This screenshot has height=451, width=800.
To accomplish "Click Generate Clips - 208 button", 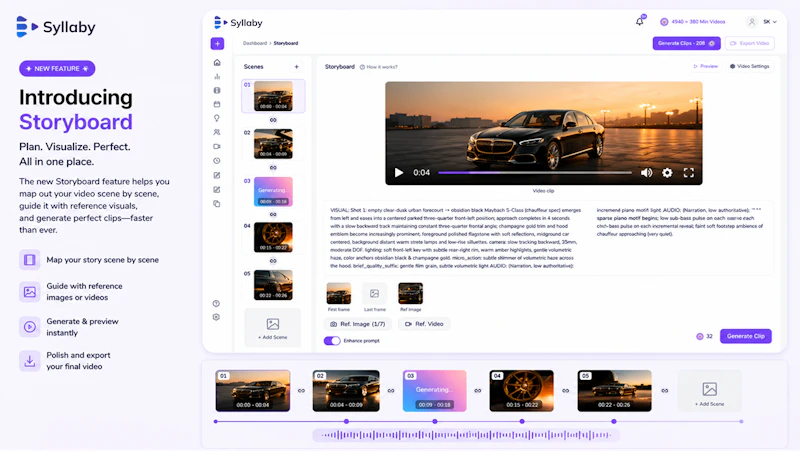I will pyautogui.click(x=686, y=43).
